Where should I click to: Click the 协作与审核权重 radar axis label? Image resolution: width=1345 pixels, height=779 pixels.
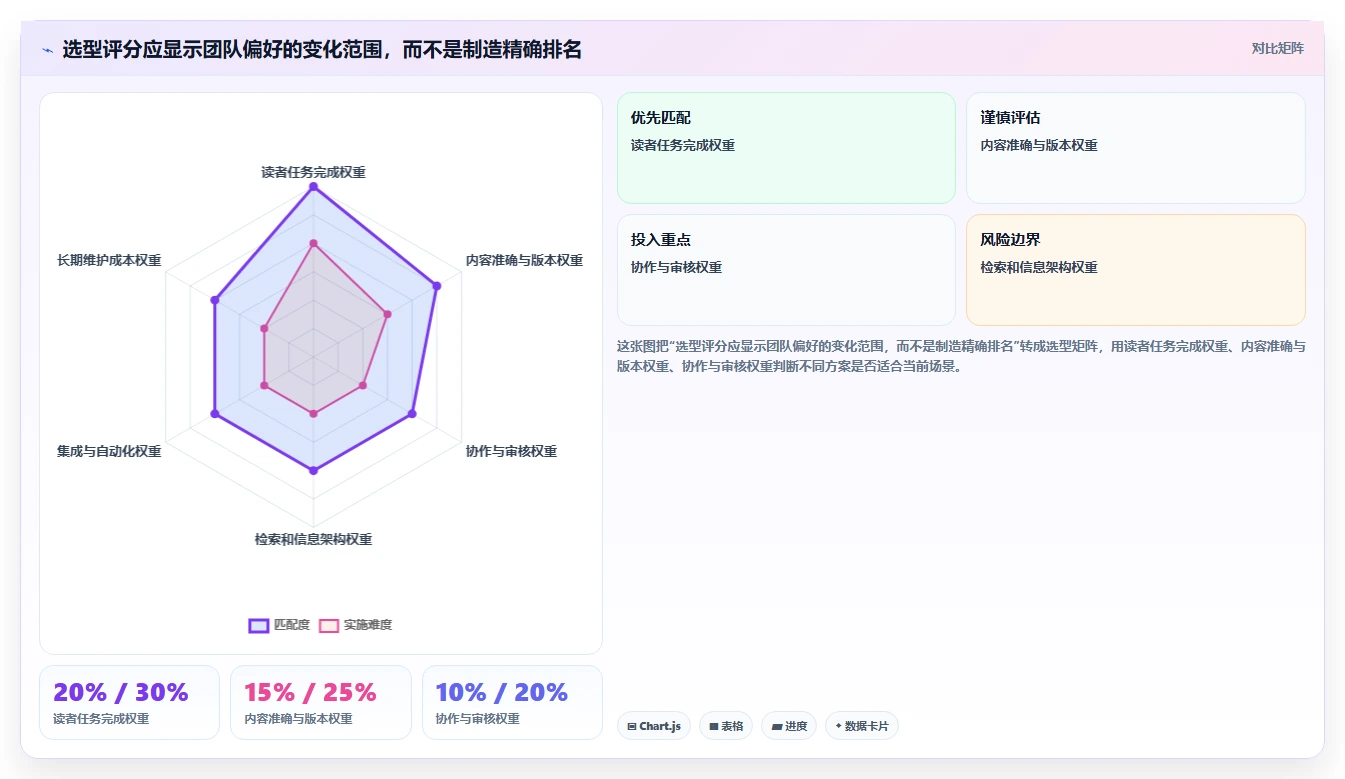click(x=511, y=451)
